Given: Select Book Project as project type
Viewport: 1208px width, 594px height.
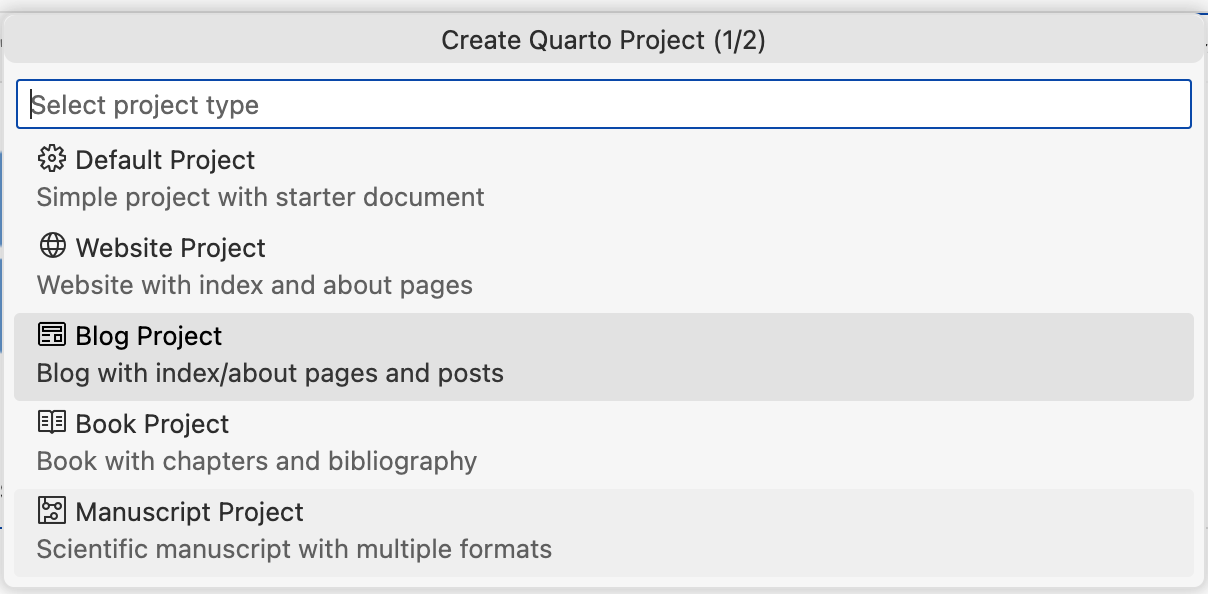Looking at the screenshot, I should (152, 424).
